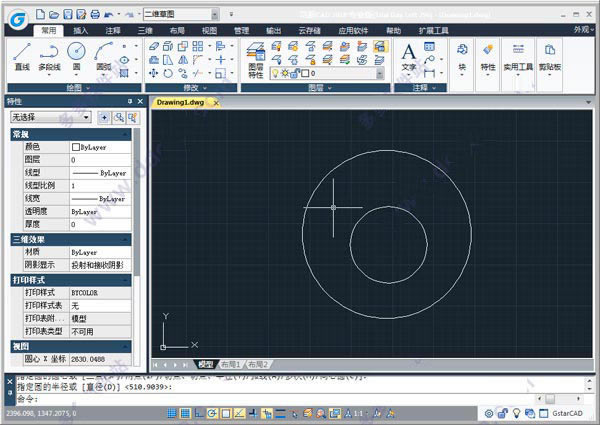Switch to the 插入 ribbon tab
600x425 pixels.
click(81, 31)
